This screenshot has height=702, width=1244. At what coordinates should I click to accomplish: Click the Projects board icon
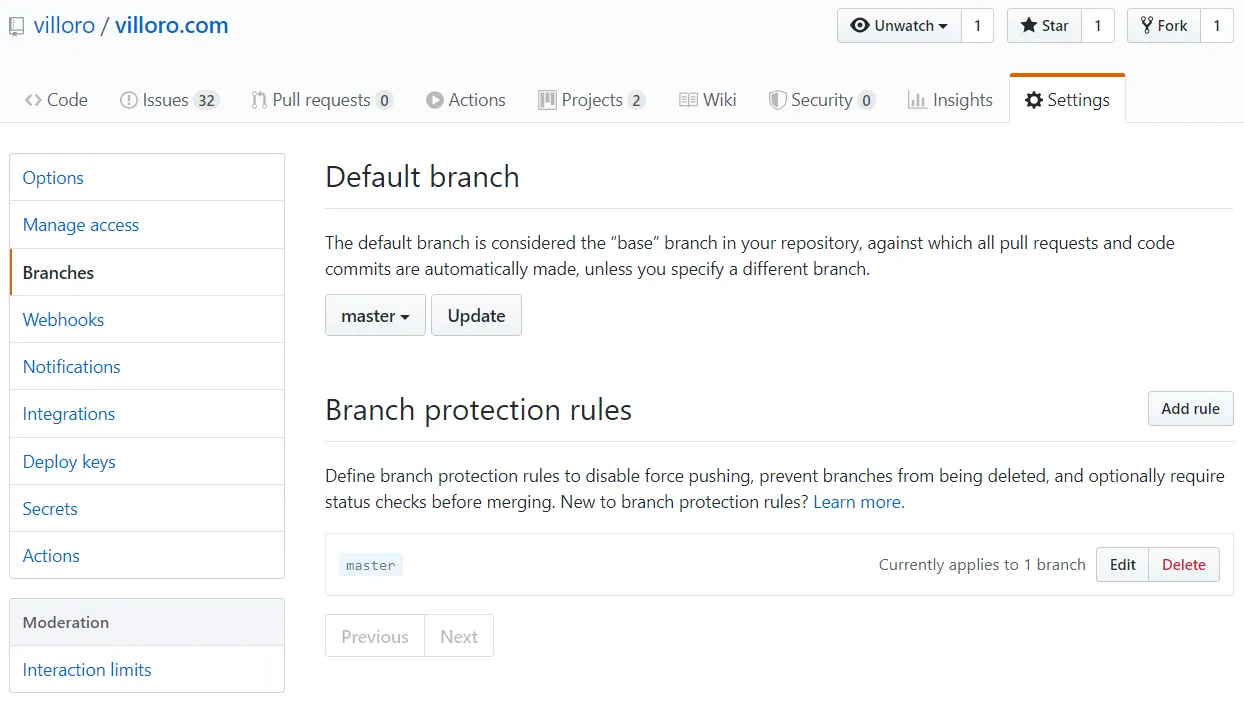(x=546, y=99)
